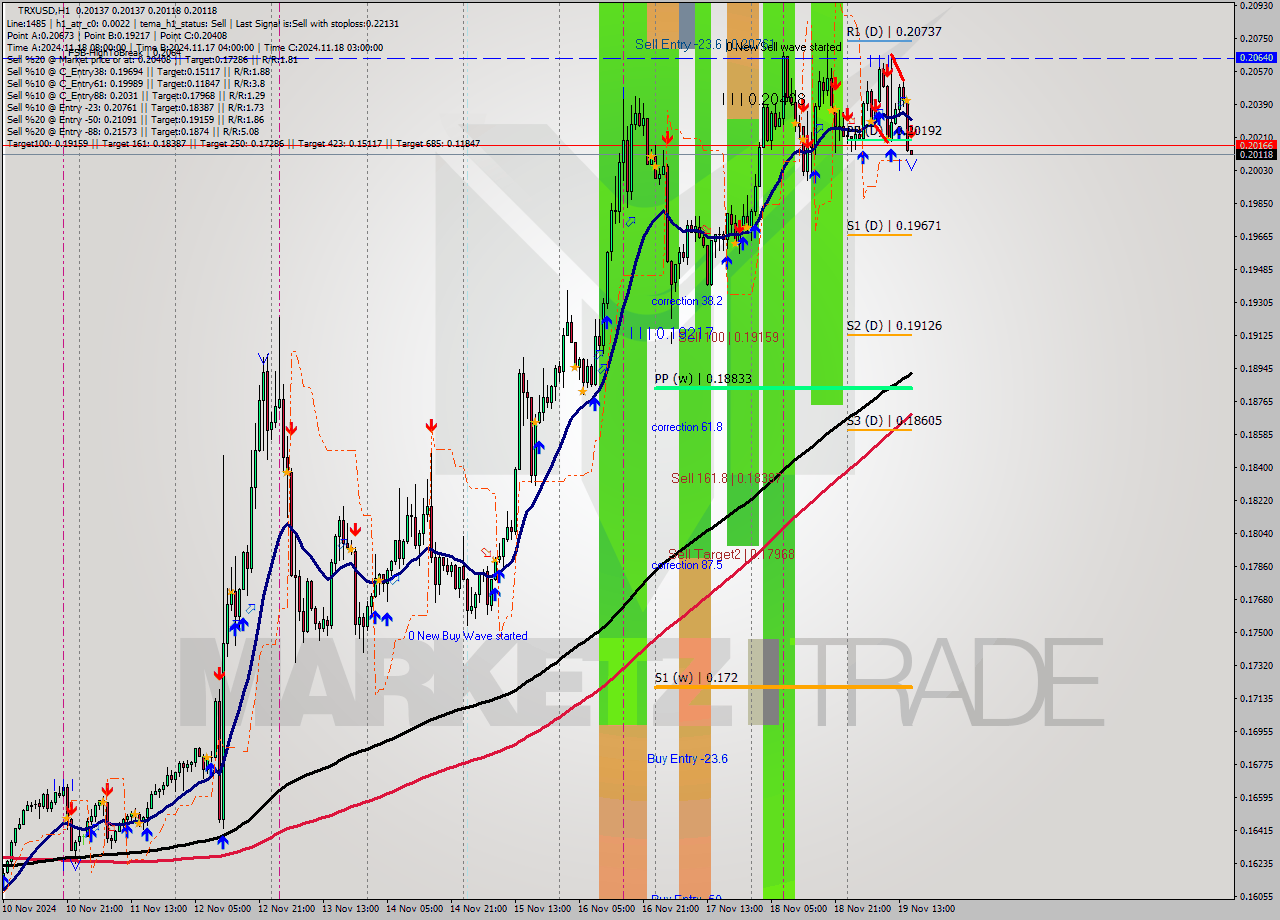1280x920 pixels.
Task: Click the 'Sell Target2 | 0.17968' label
Action: coord(731,554)
